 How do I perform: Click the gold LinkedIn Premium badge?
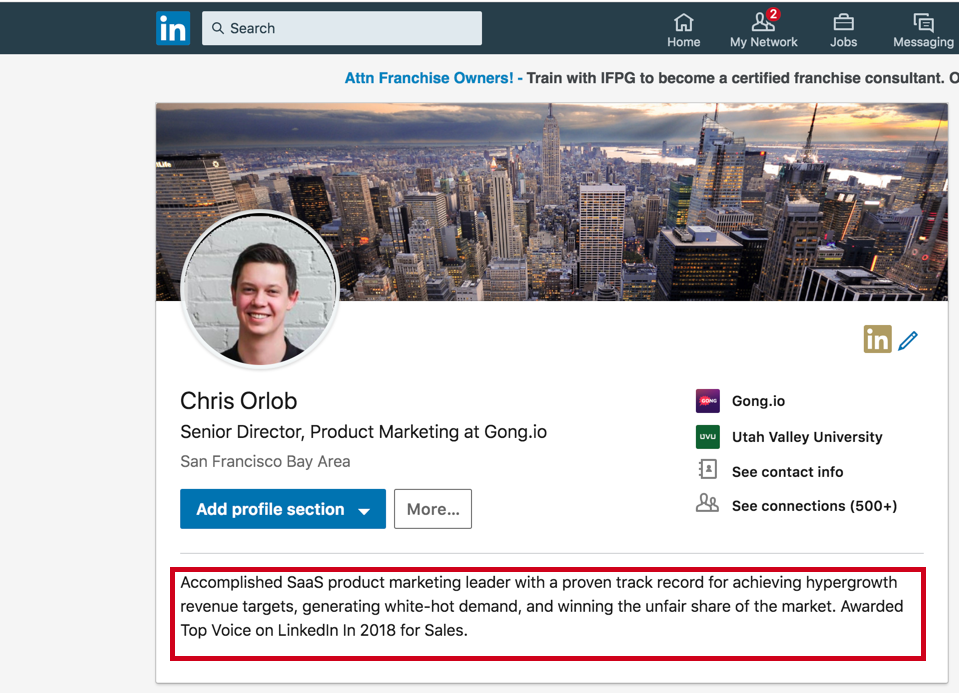click(x=877, y=339)
